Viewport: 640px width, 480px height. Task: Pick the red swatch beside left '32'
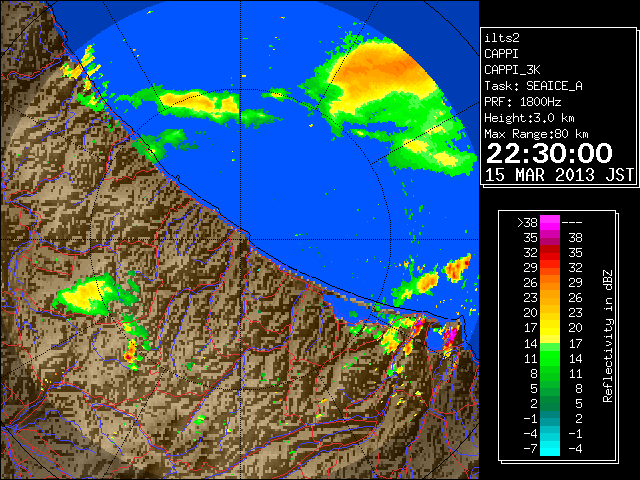click(550, 253)
